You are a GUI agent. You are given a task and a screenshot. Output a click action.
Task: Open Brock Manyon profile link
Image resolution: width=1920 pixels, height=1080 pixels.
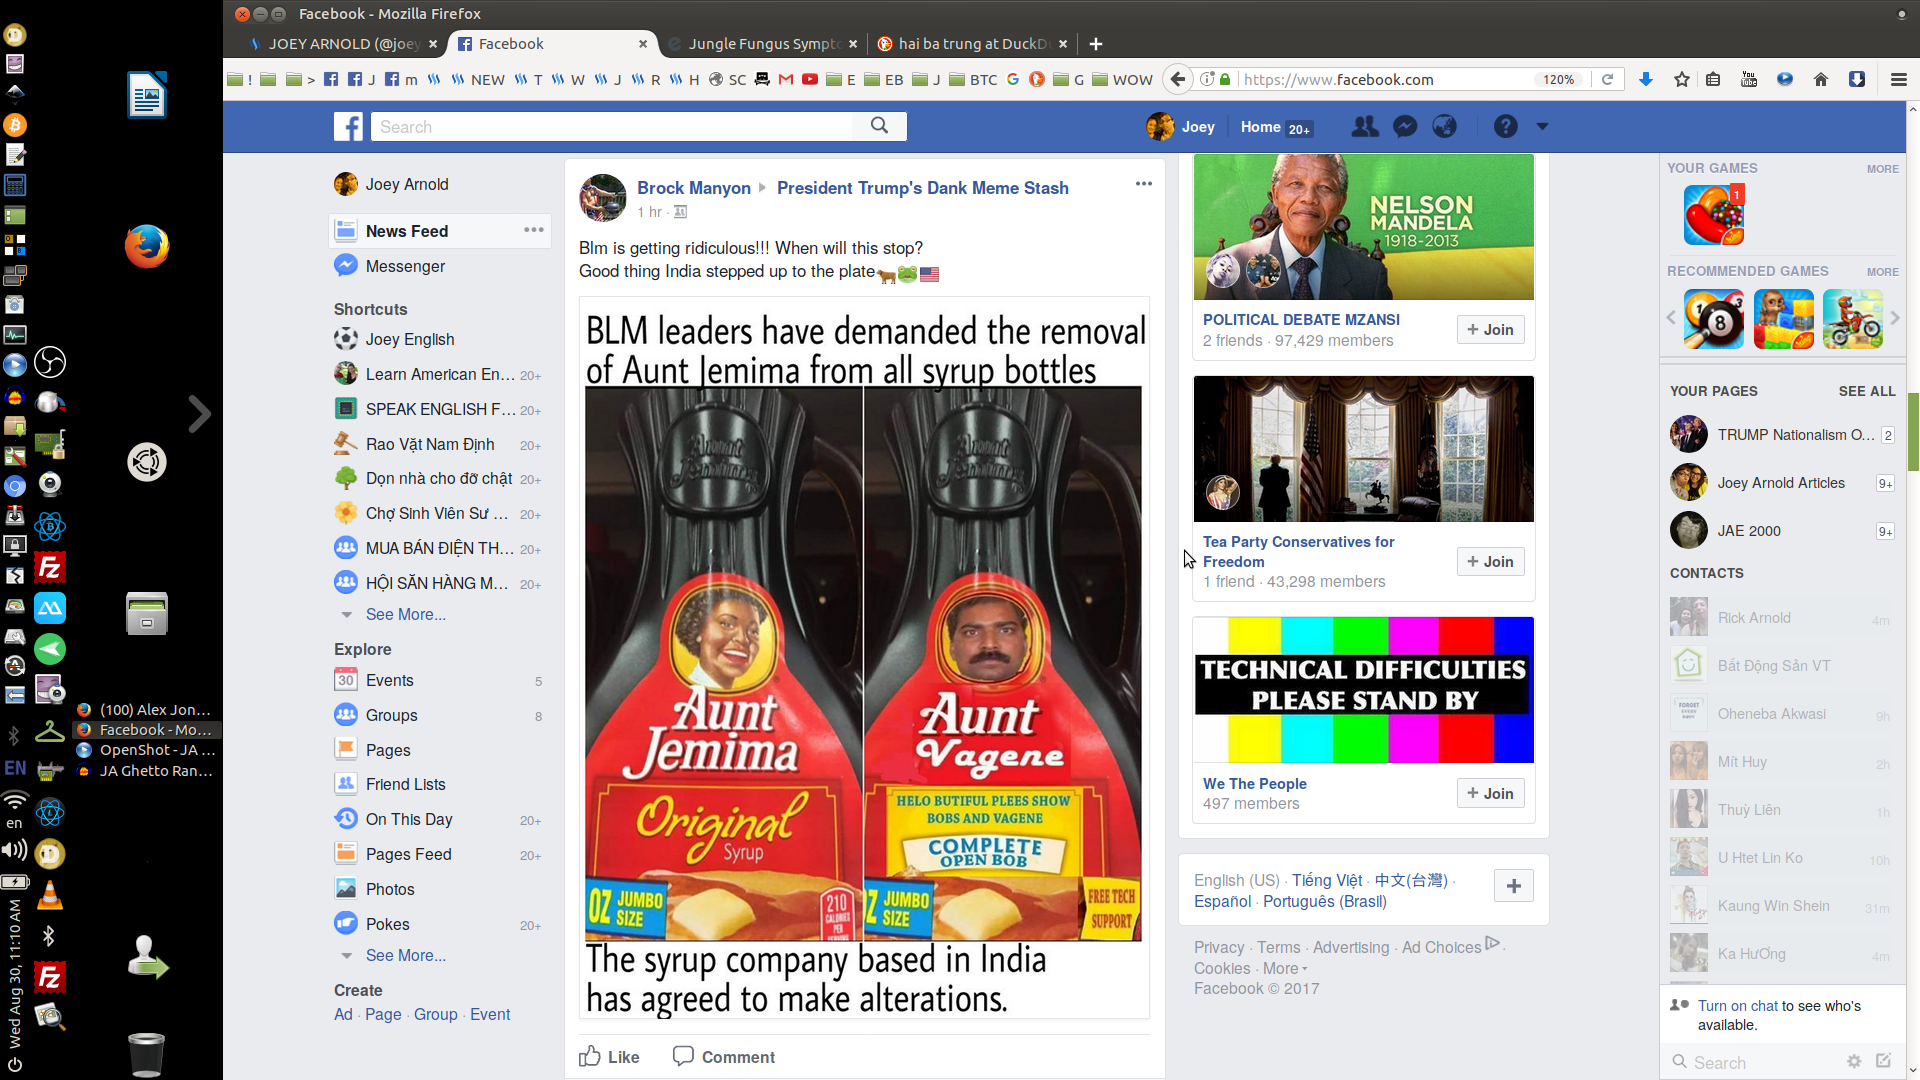(693, 188)
